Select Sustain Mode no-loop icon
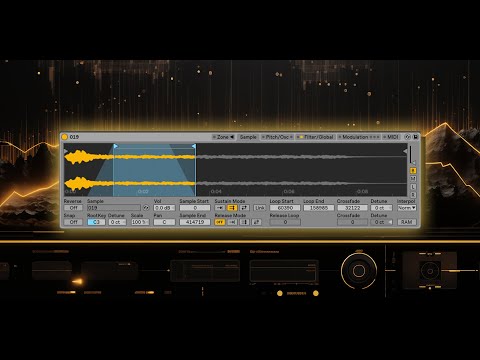Viewport: 480px width, 360px height. [220, 208]
